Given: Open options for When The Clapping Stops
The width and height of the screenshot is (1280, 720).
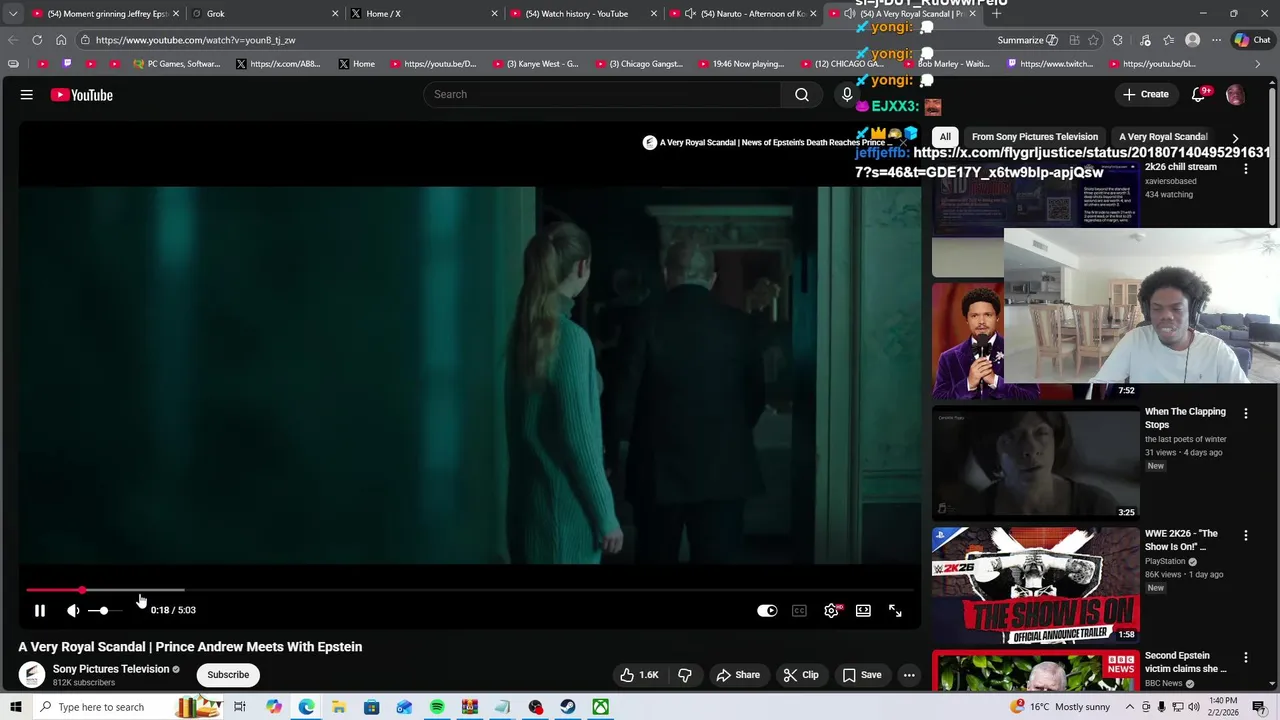Looking at the screenshot, I should click(x=1246, y=413).
